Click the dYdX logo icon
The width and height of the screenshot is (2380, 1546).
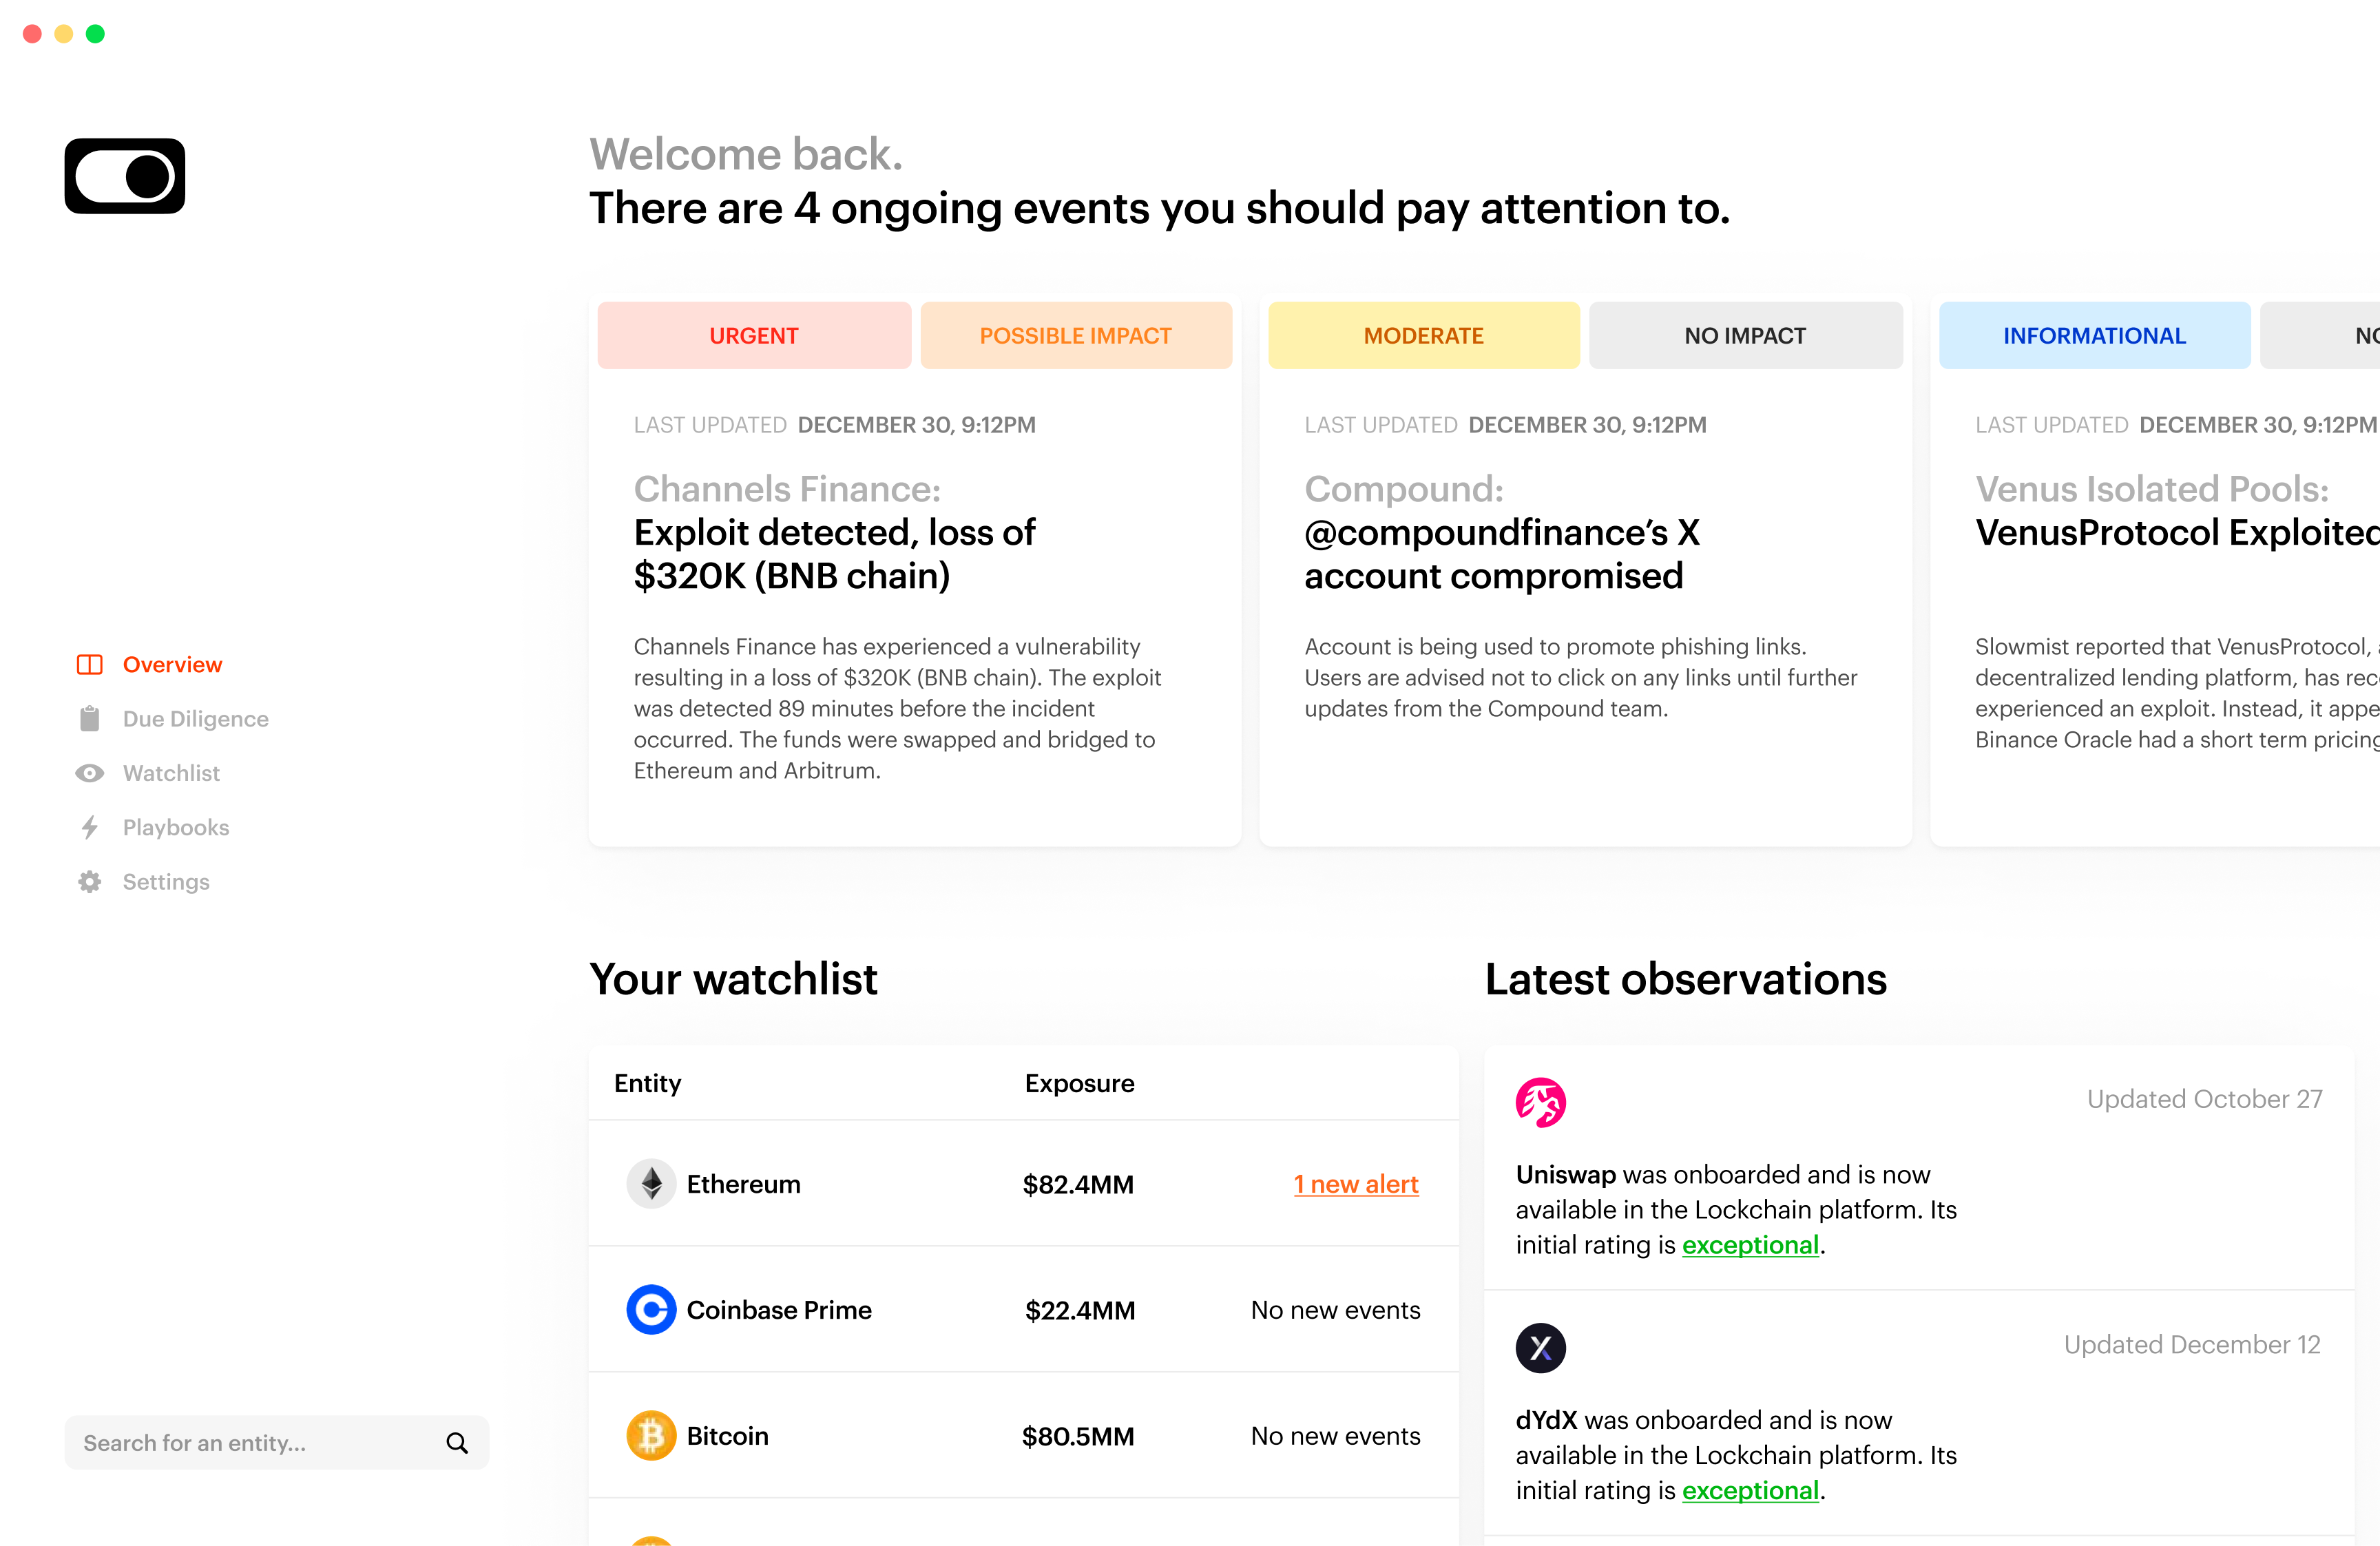1541,1348
